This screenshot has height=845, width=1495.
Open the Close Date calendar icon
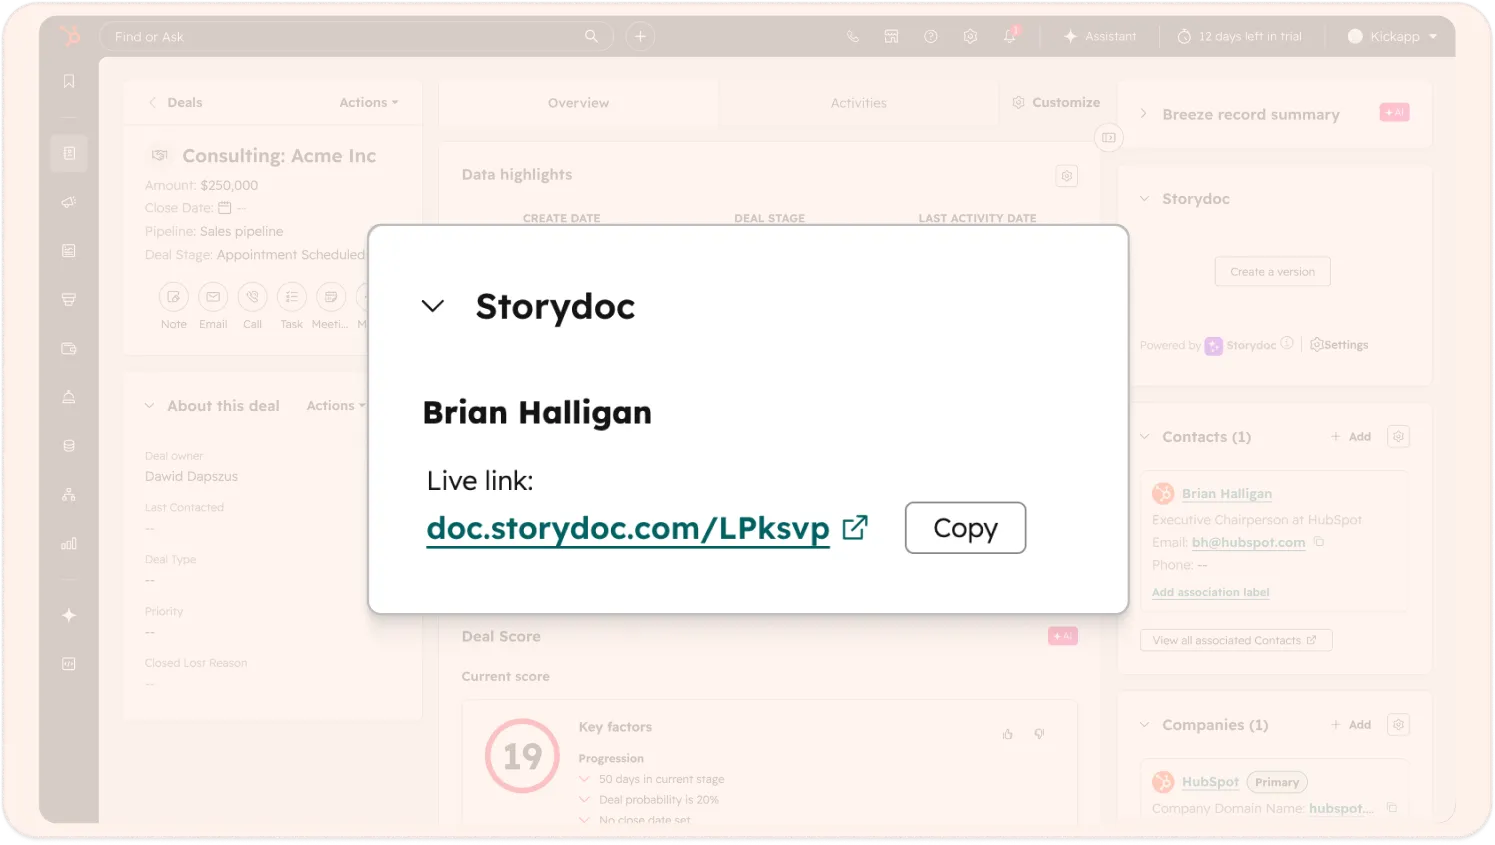(x=225, y=208)
